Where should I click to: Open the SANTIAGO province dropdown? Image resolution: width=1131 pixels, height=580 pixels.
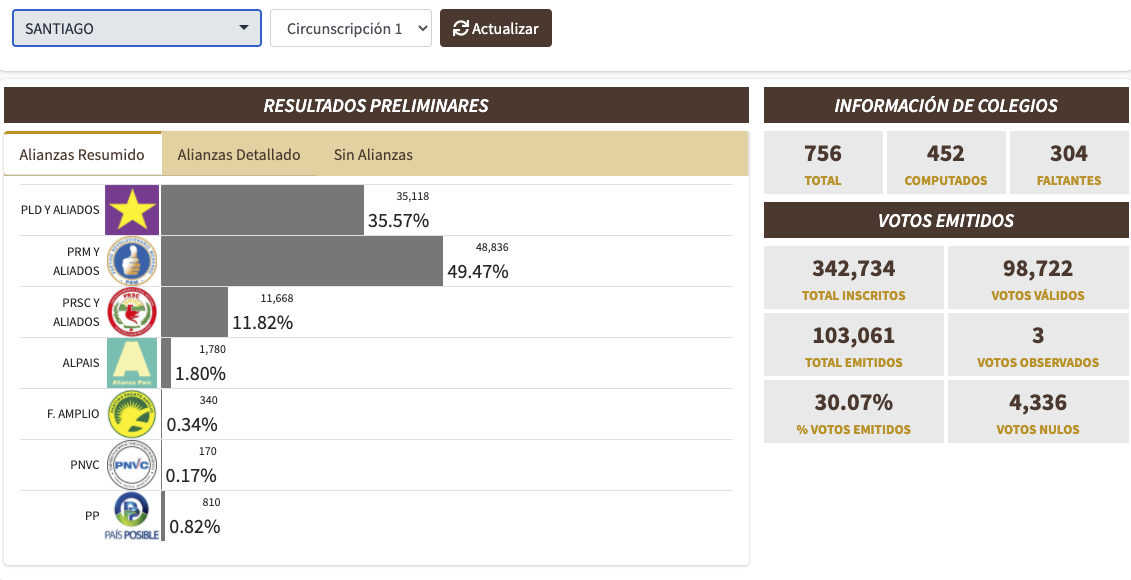tap(137, 28)
